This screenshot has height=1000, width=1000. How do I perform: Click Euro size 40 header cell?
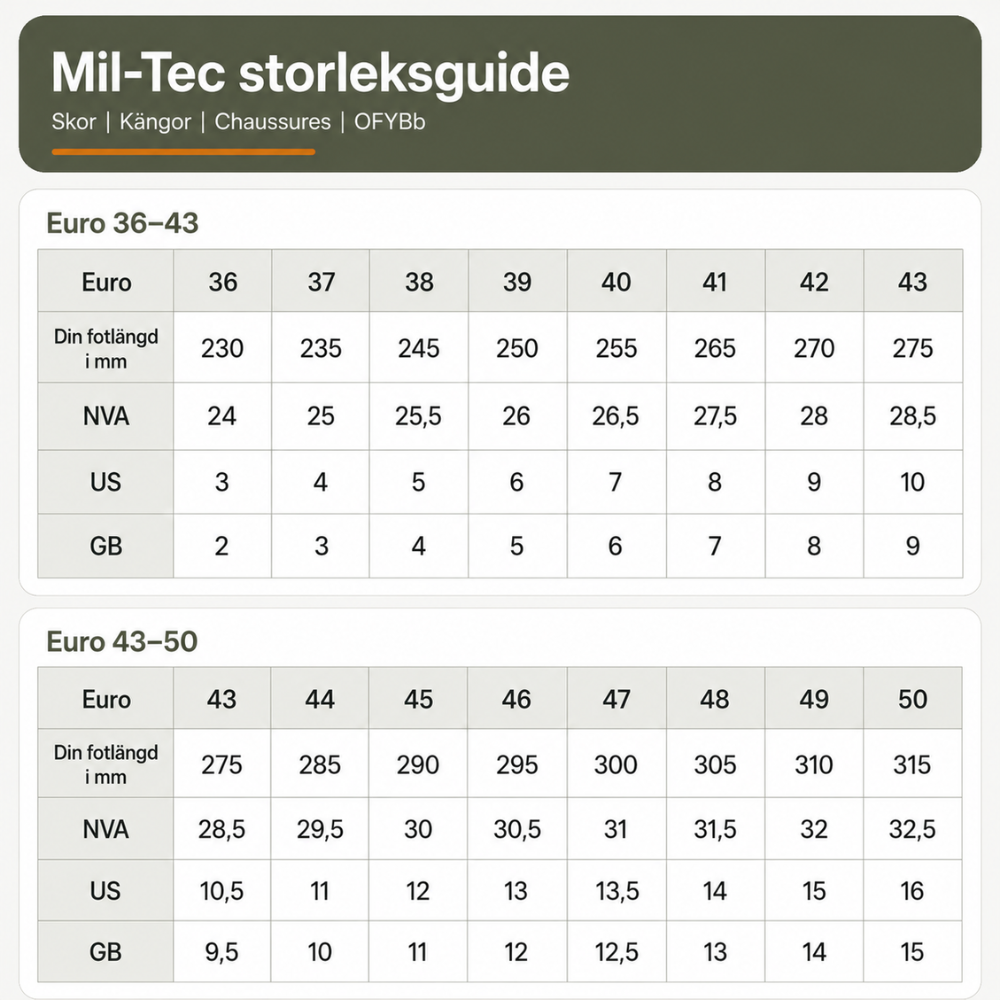coord(616,281)
